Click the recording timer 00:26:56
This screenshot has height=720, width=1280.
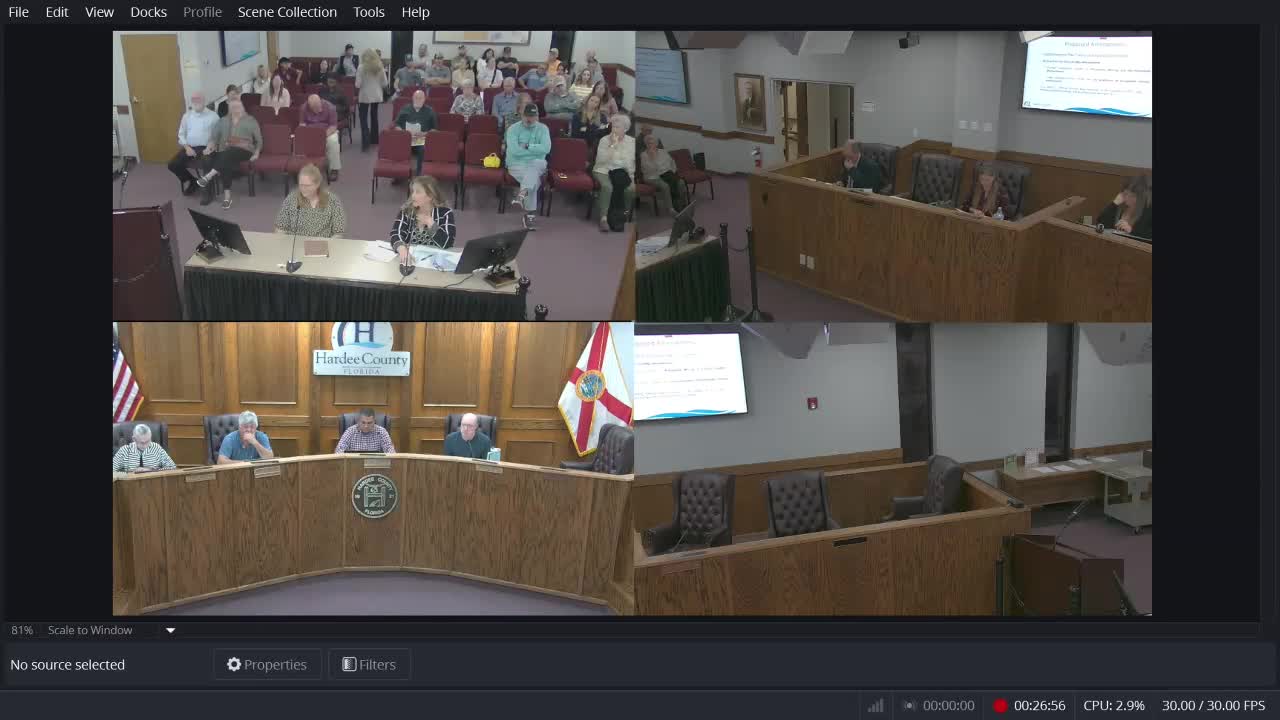pos(1039,705)
